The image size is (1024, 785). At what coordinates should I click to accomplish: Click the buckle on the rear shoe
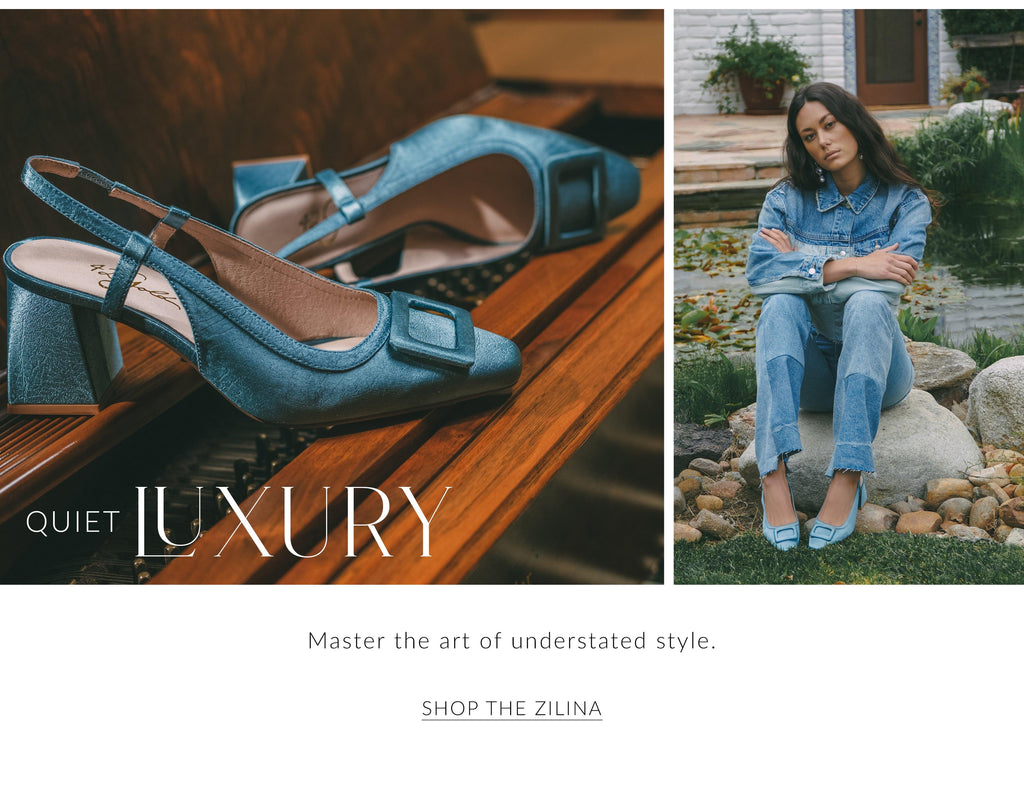(575, 199)
